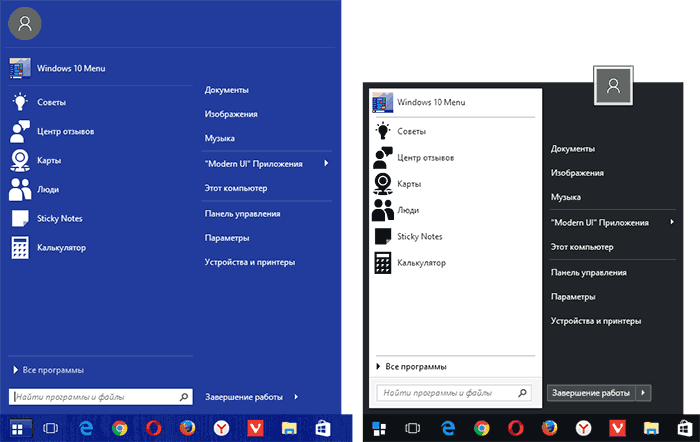Open Люди people icon in blue menu
Viewport: 700px width, 442px height.
click(20, 189)
